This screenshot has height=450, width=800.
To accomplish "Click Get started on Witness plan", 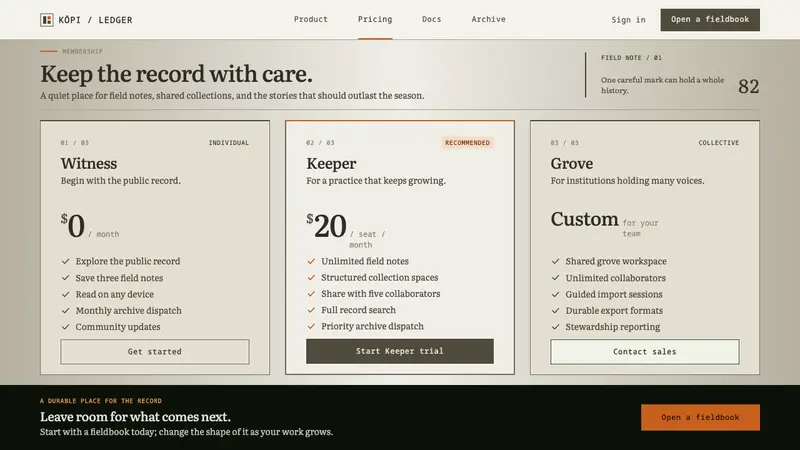I will (155, 352).
